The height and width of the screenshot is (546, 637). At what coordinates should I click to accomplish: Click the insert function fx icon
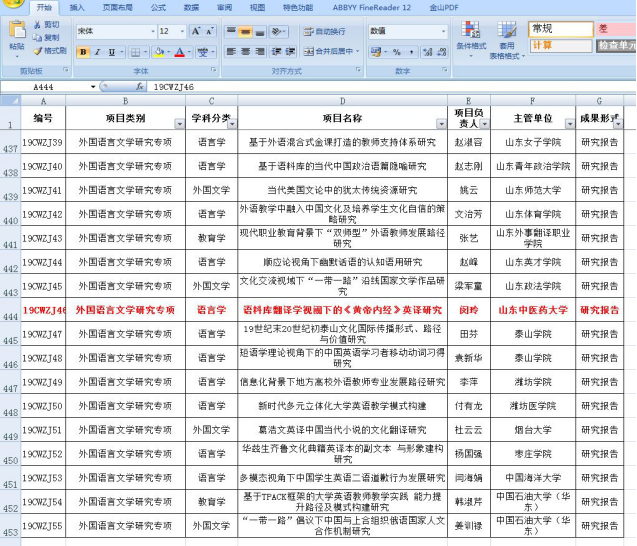[141, 88]
